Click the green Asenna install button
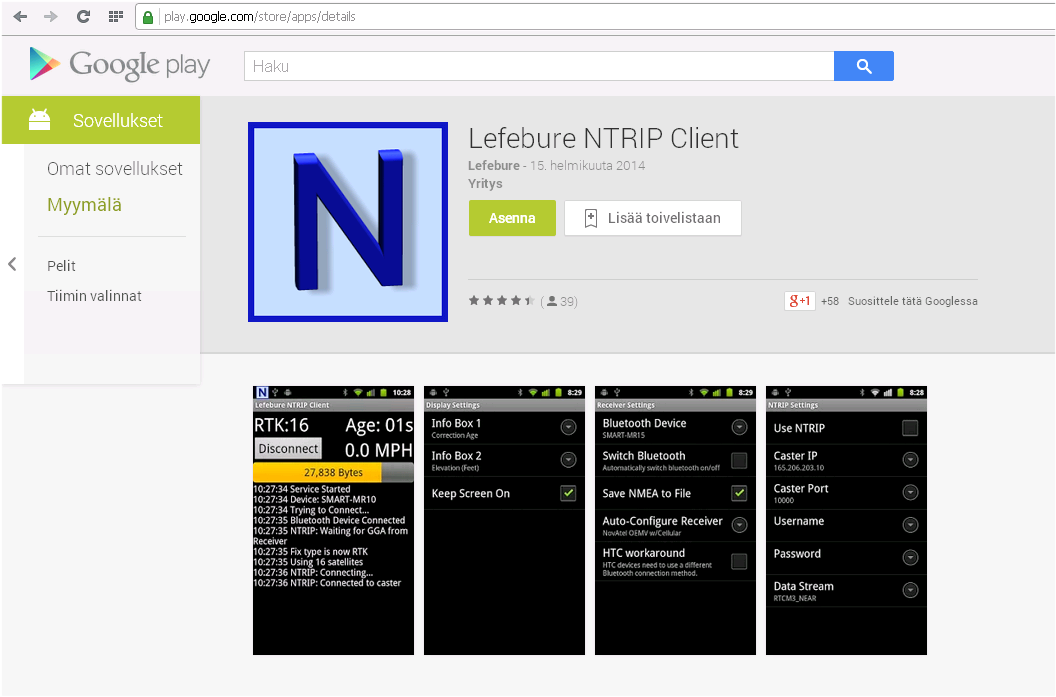Viewport: 1056px width, 697px height. tap(513, 218)
